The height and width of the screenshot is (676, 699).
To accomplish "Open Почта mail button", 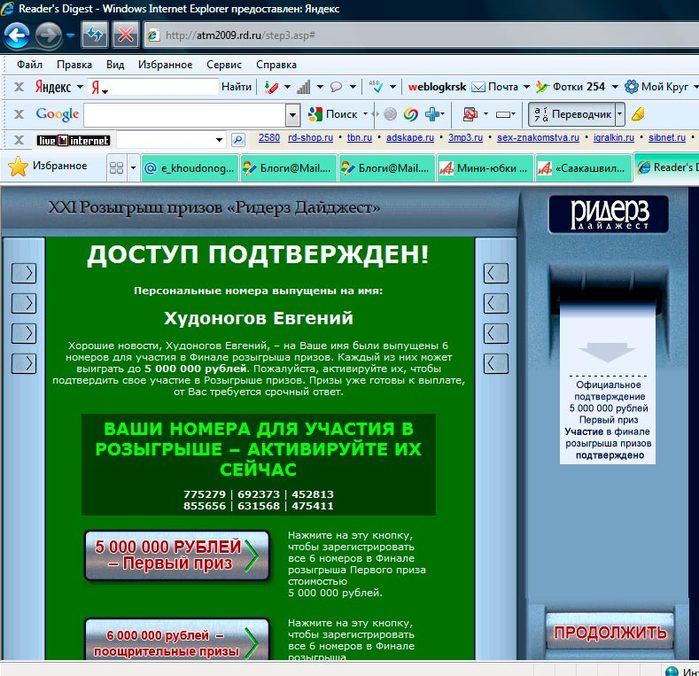I will point(495,87).
